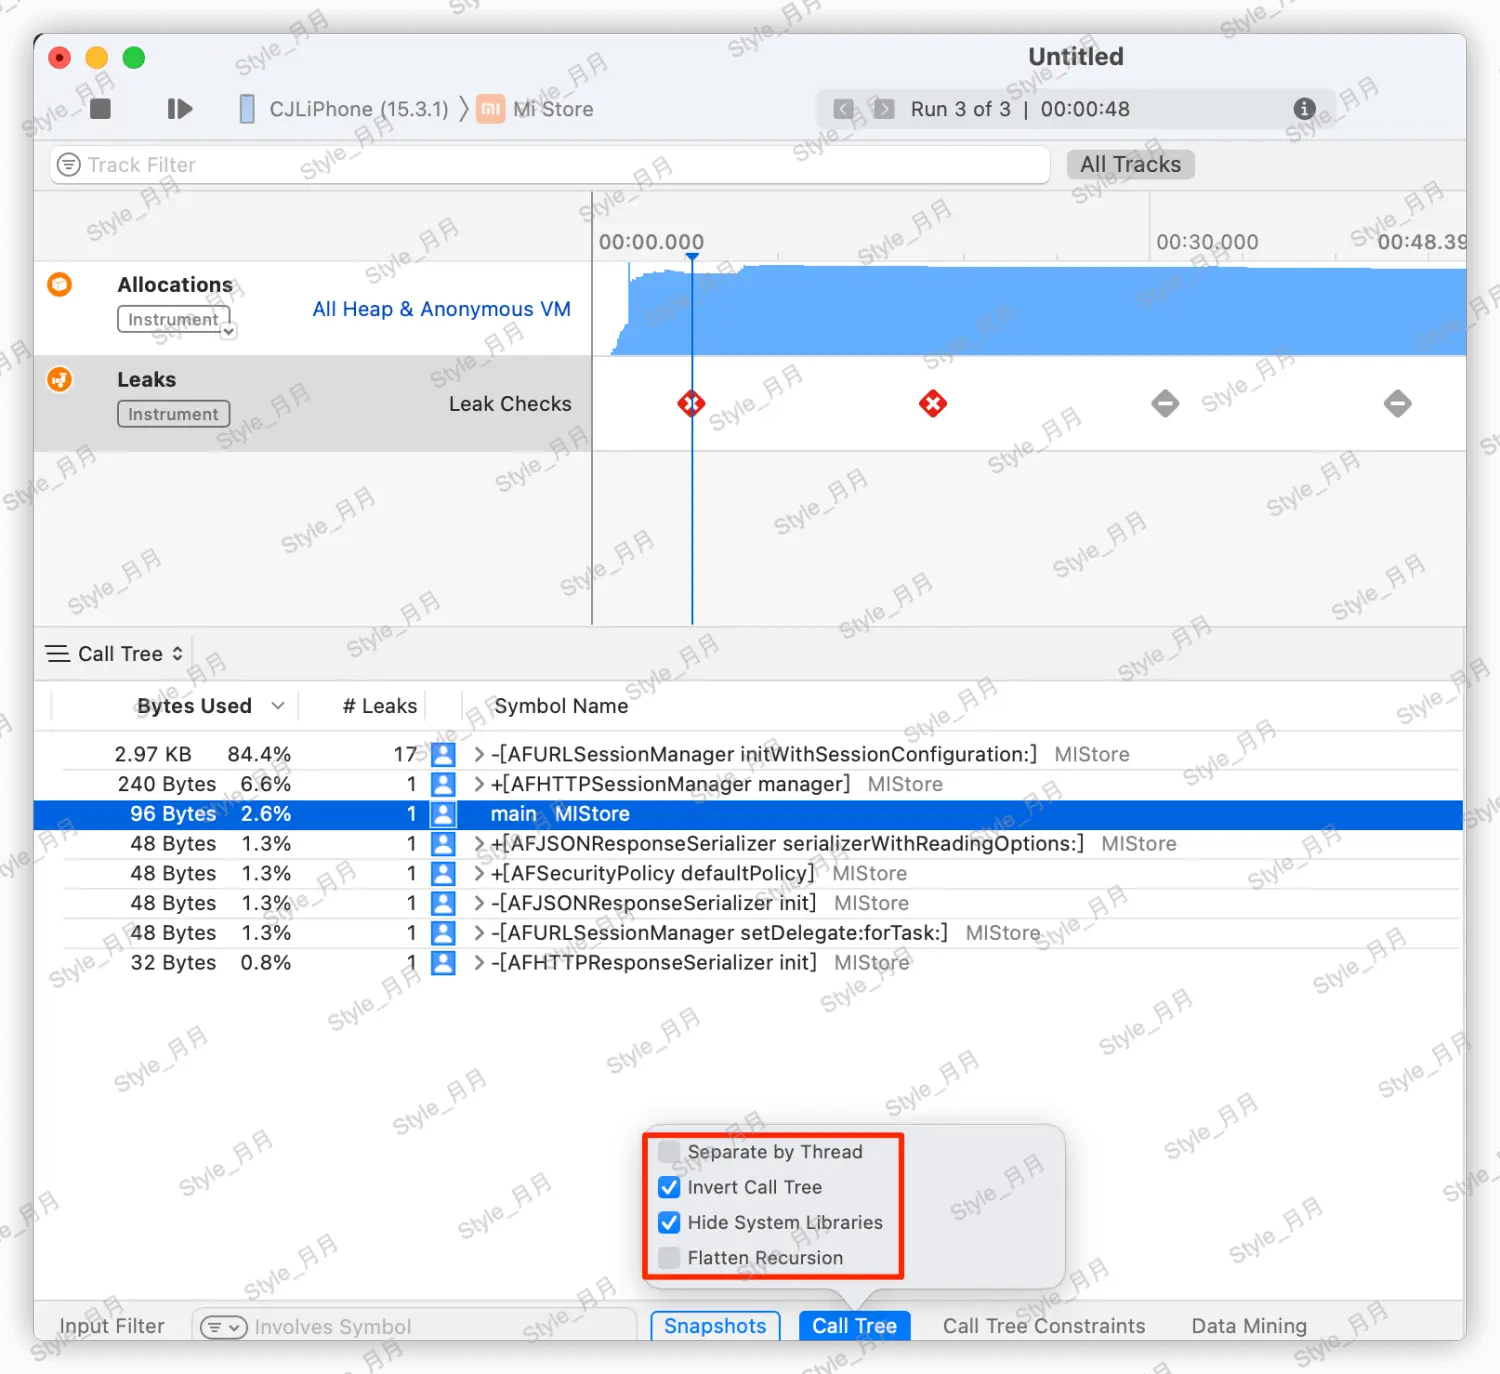Uncheck Invert Call Tree
Screen dimensions: 1500x1374
coord(670,1188)
